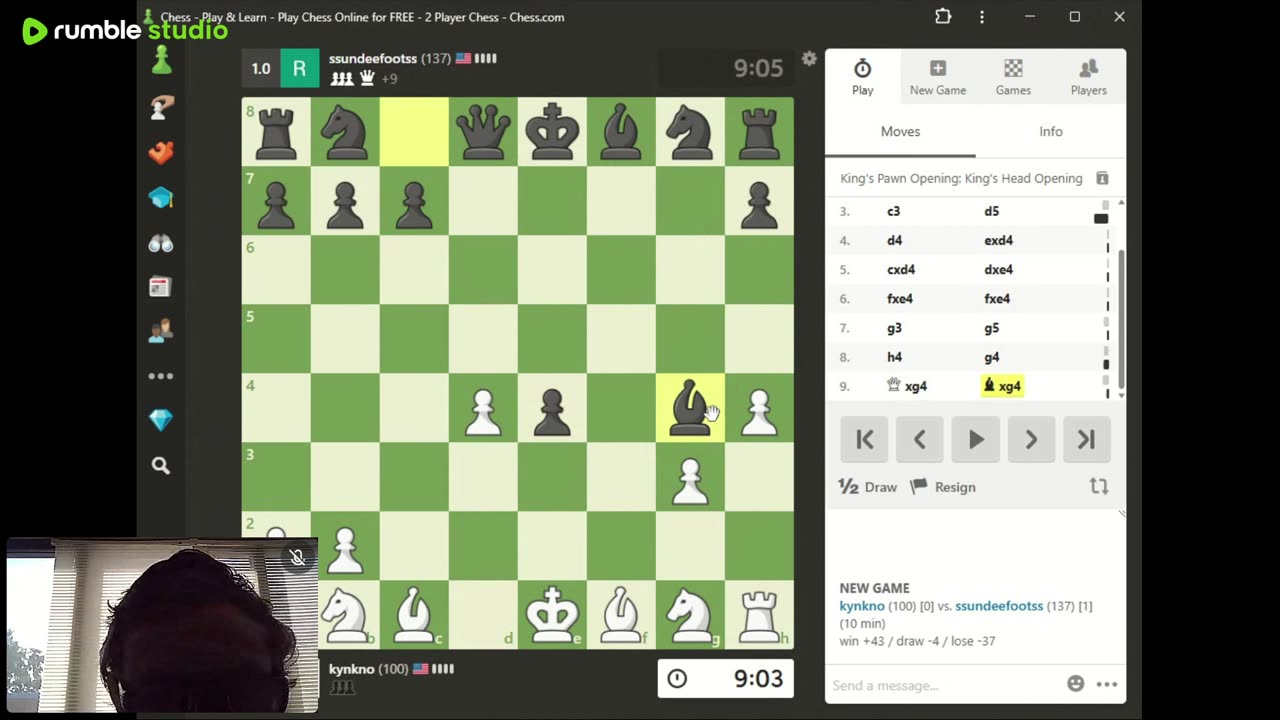The height and width of the screenshot is (720, 1280).
Task: Open the emoji picker
Action: (x=1076, y=684)
